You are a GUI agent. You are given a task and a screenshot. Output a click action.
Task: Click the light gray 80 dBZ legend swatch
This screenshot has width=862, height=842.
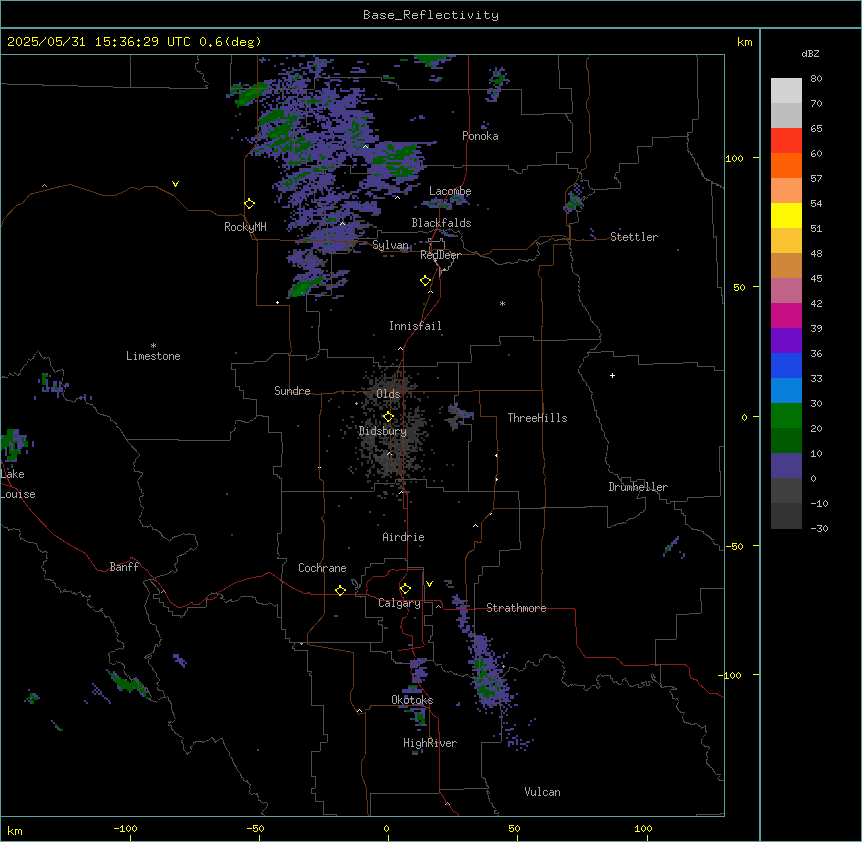[786, 91]
